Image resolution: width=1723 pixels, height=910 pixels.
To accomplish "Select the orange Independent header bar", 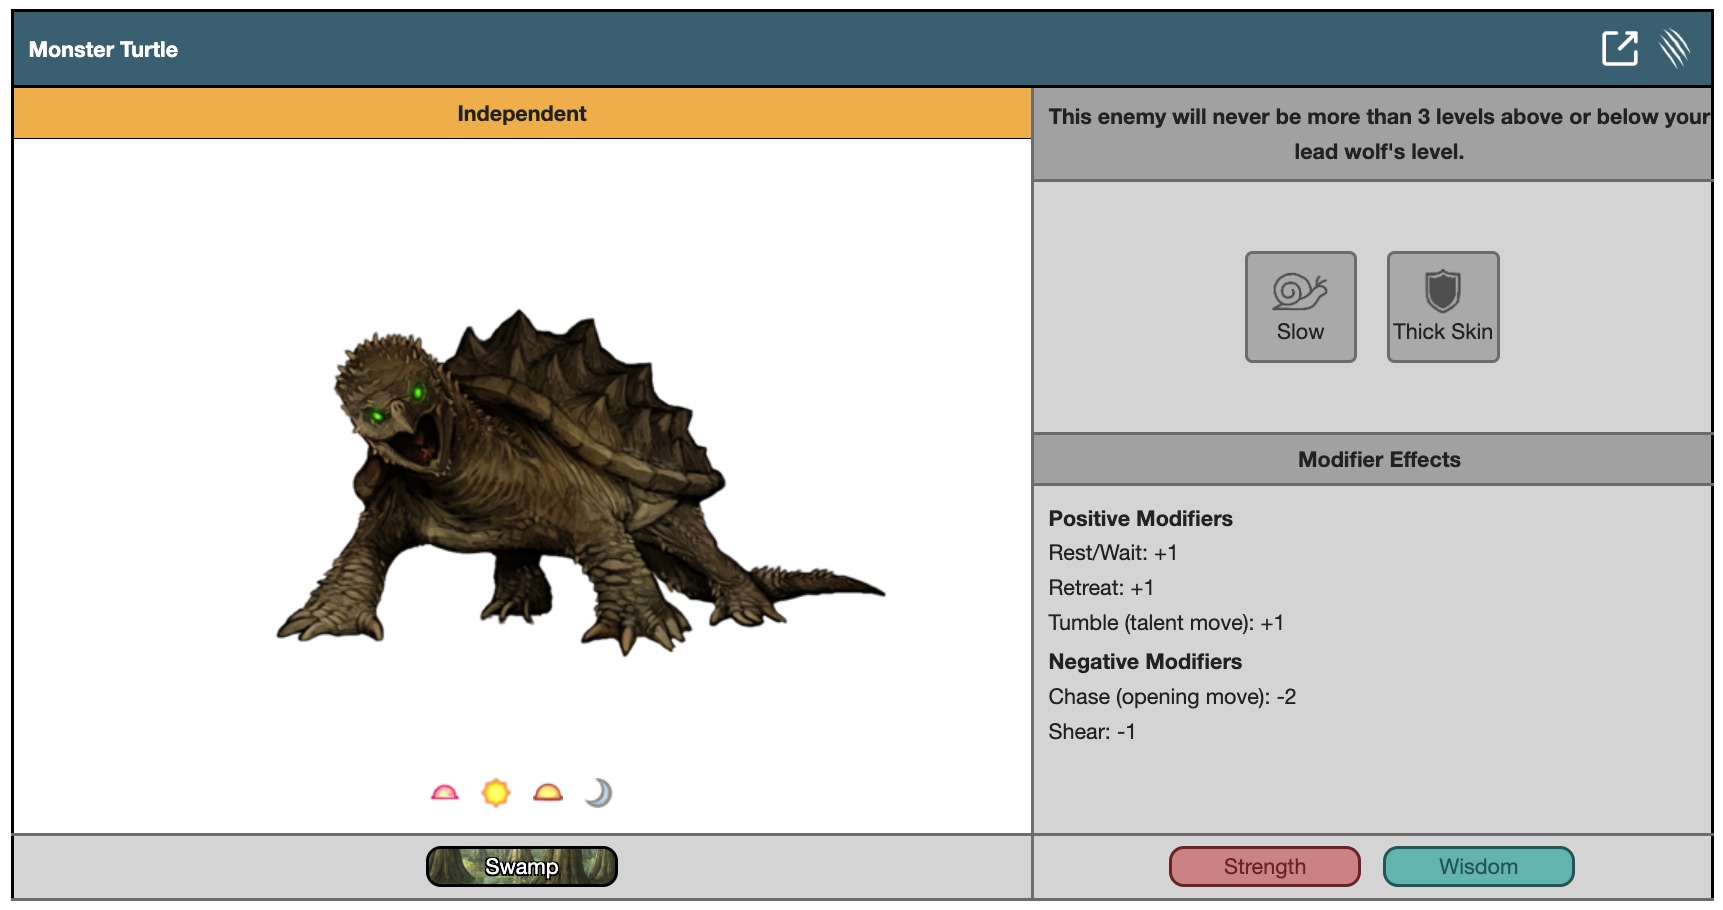I will click(x=521, y=114).
